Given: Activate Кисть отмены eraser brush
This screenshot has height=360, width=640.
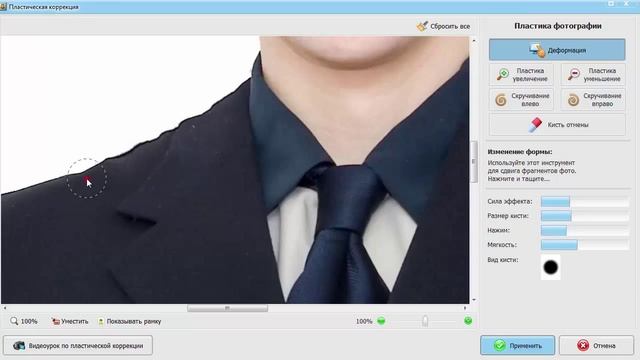Looking at the screenshot, I should 557,124.
